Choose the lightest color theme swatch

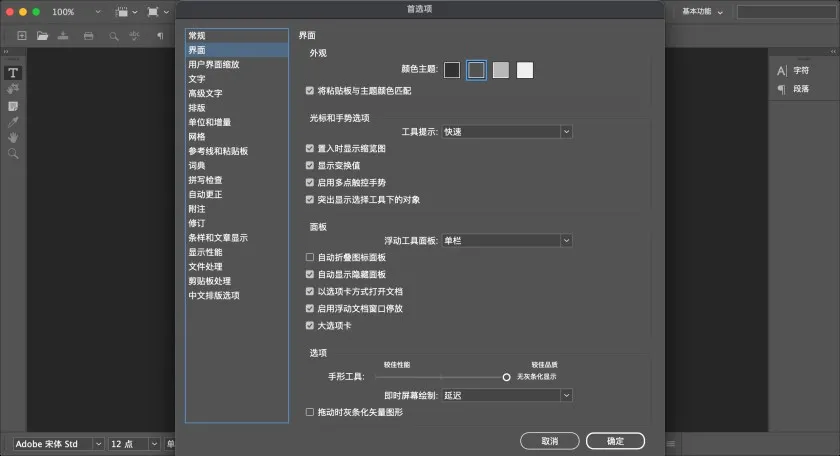[525, 70]
